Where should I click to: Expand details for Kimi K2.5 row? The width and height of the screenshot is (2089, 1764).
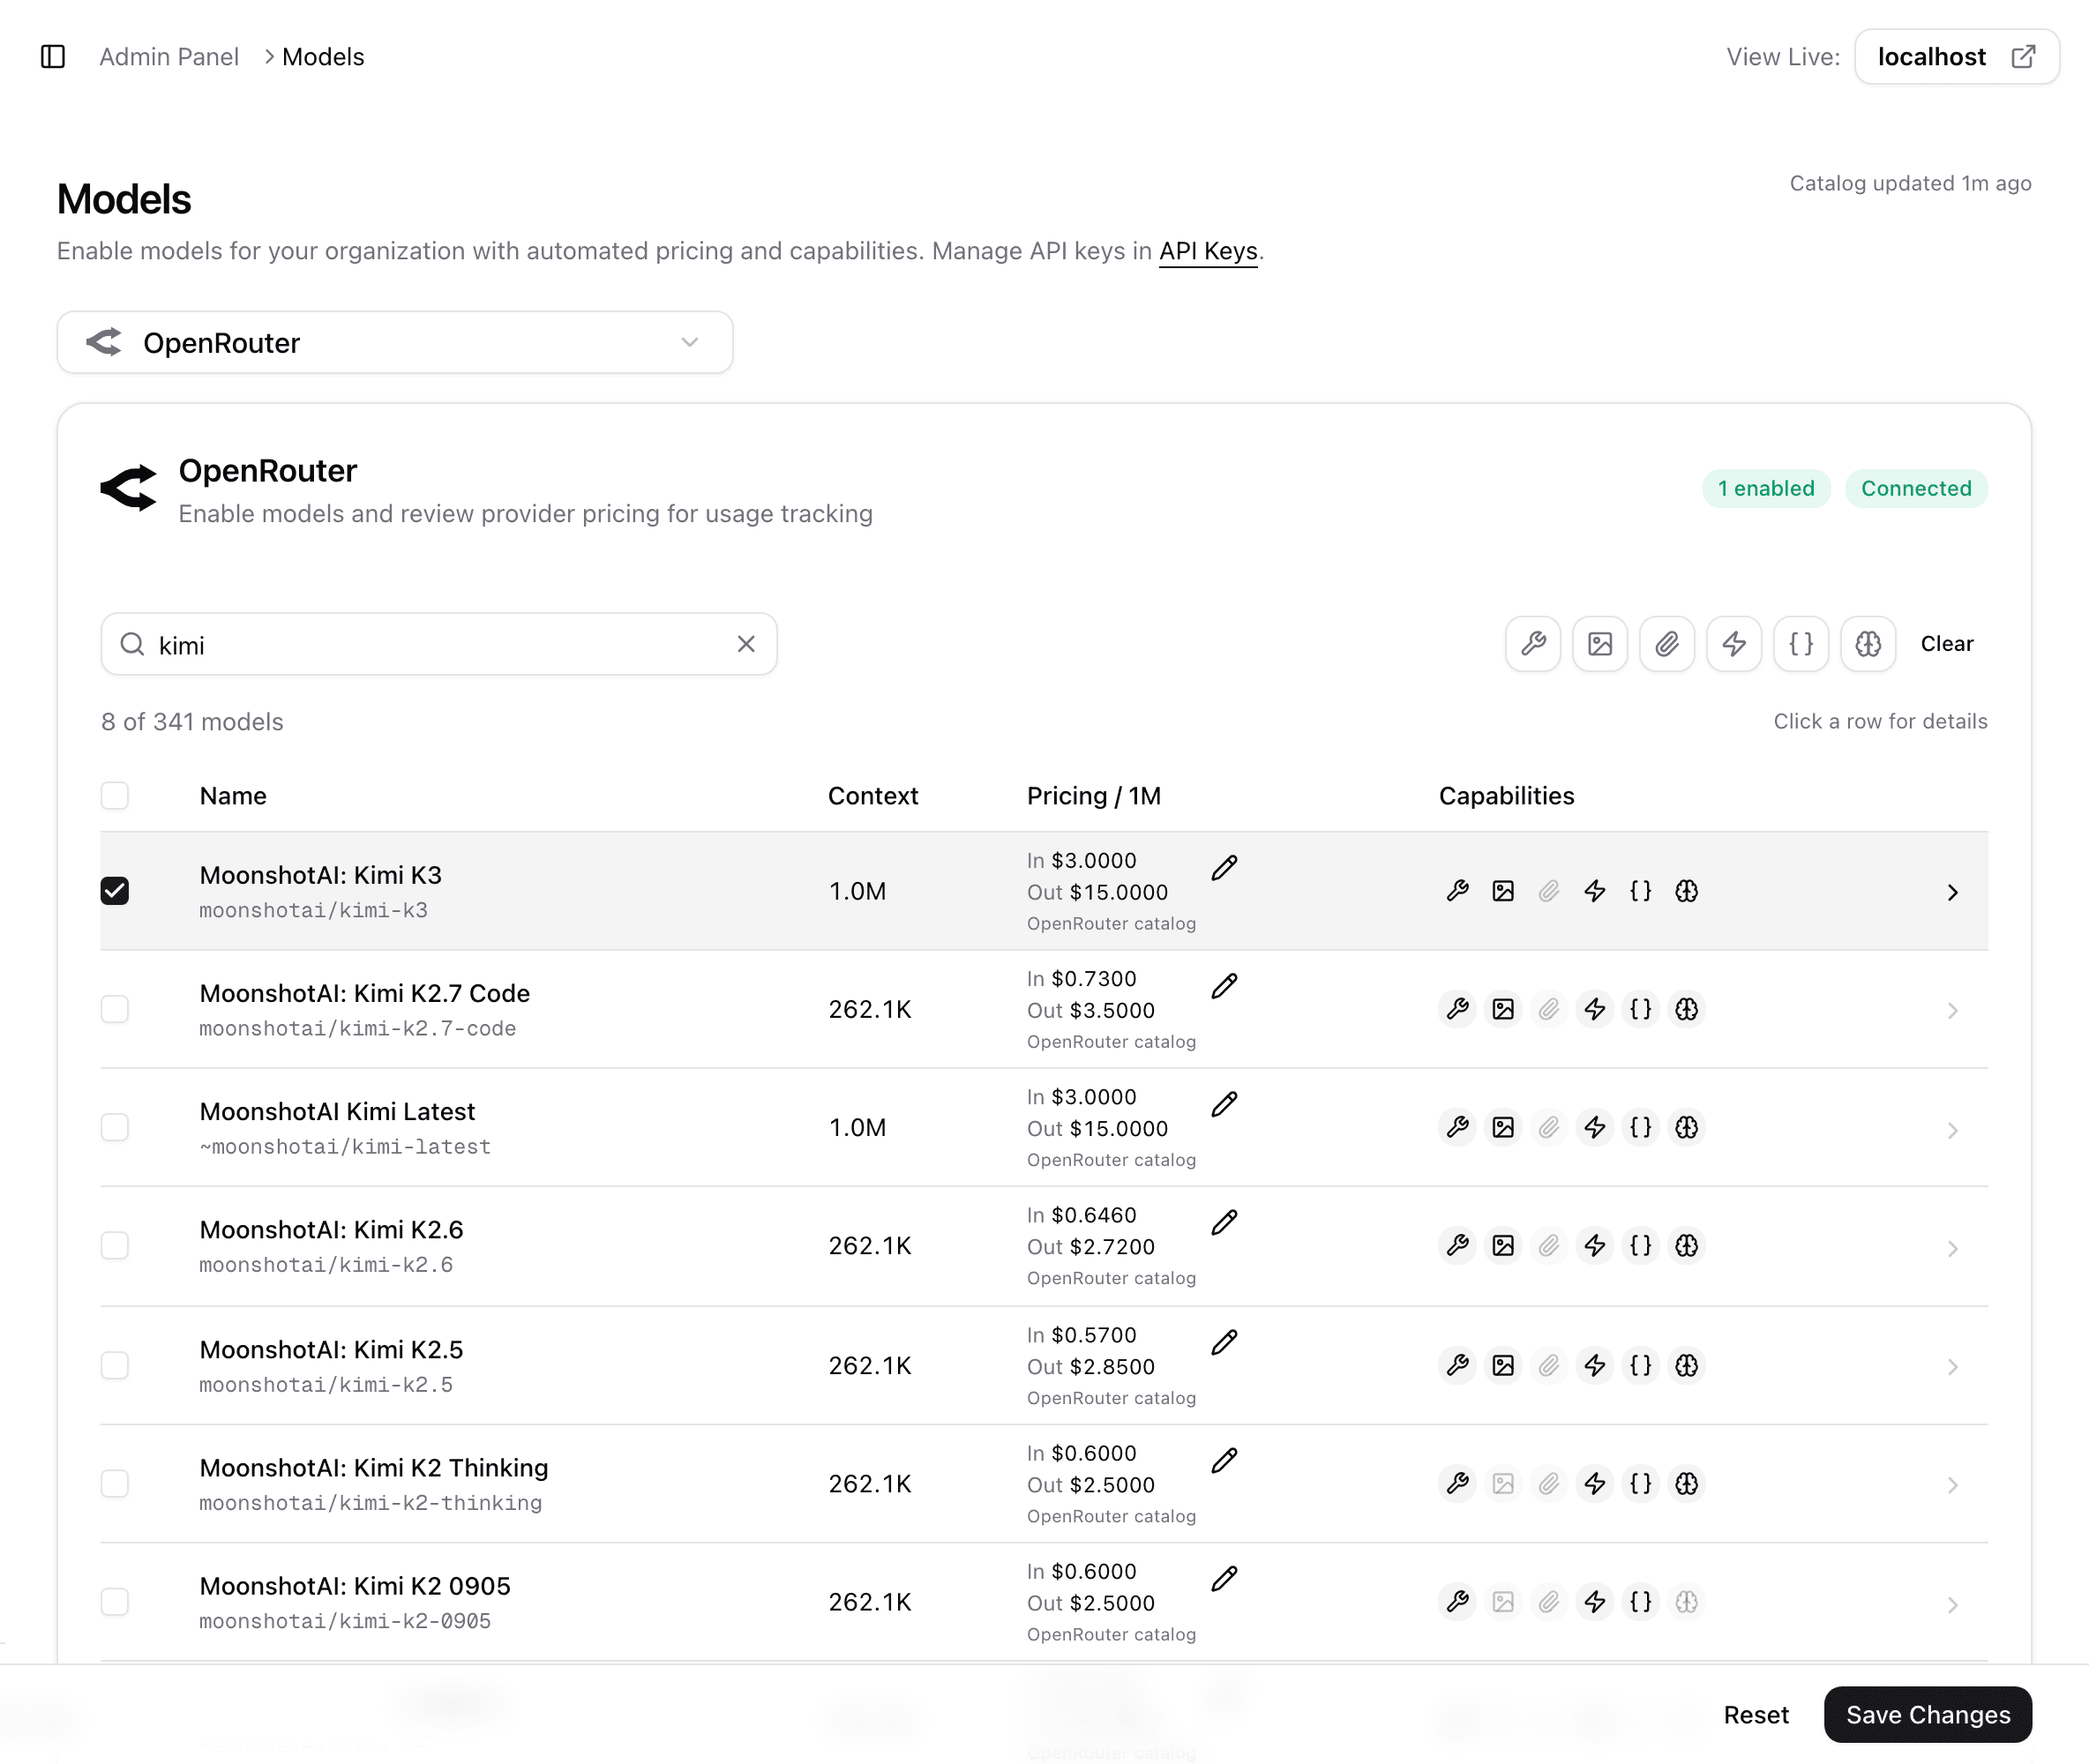pos(1952,1366)
